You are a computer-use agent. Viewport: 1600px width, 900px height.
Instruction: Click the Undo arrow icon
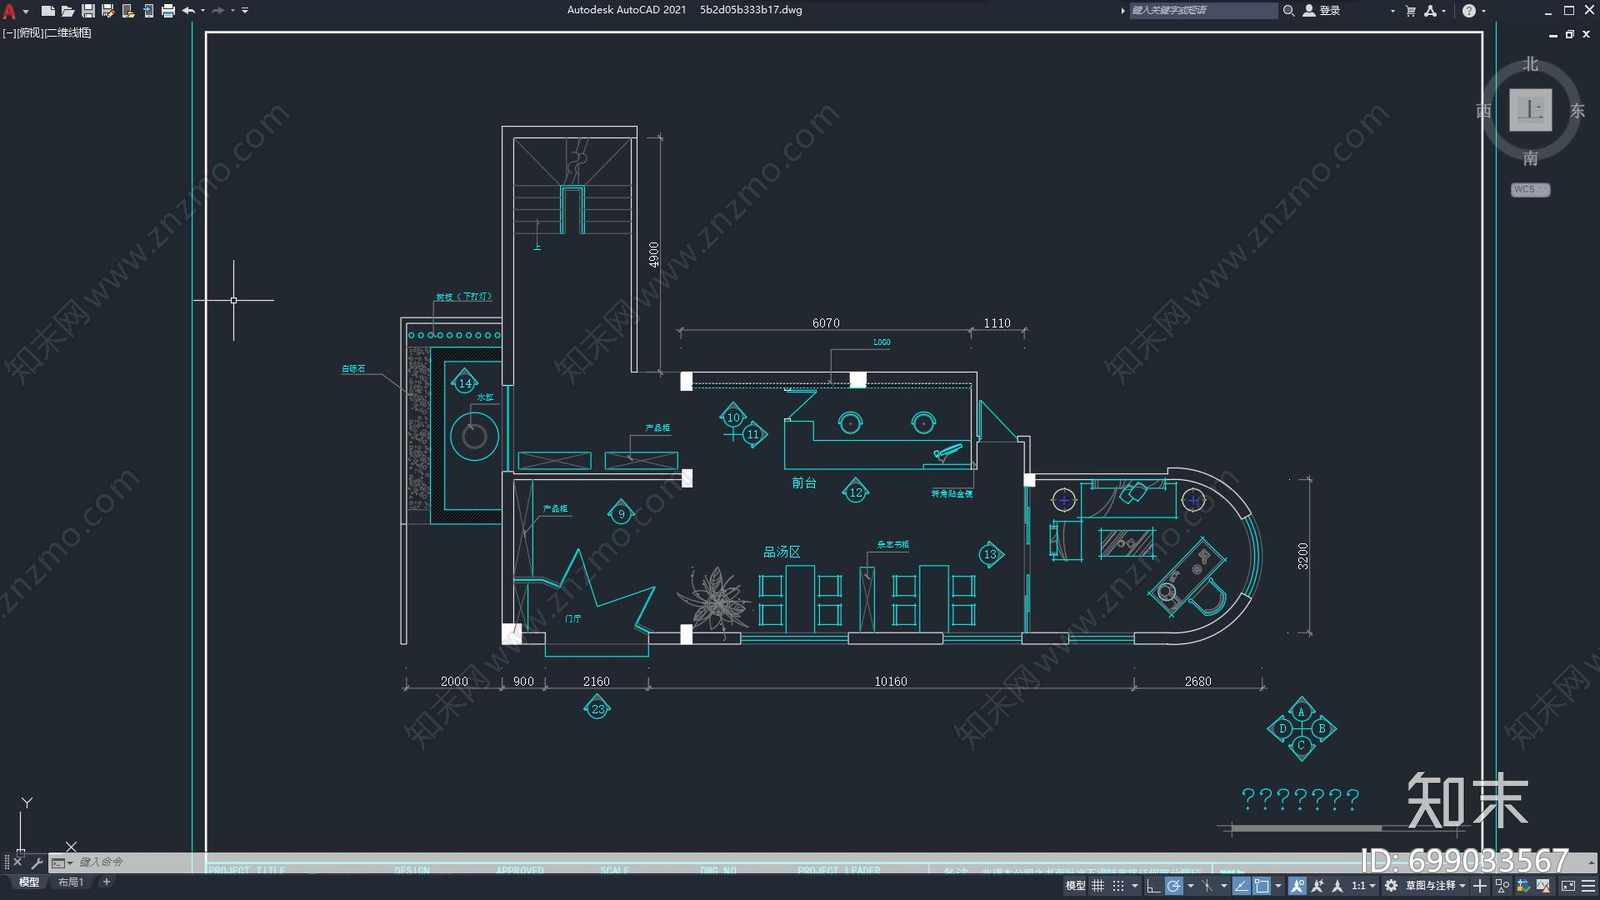pyautogui.click(x=188, y=11)
